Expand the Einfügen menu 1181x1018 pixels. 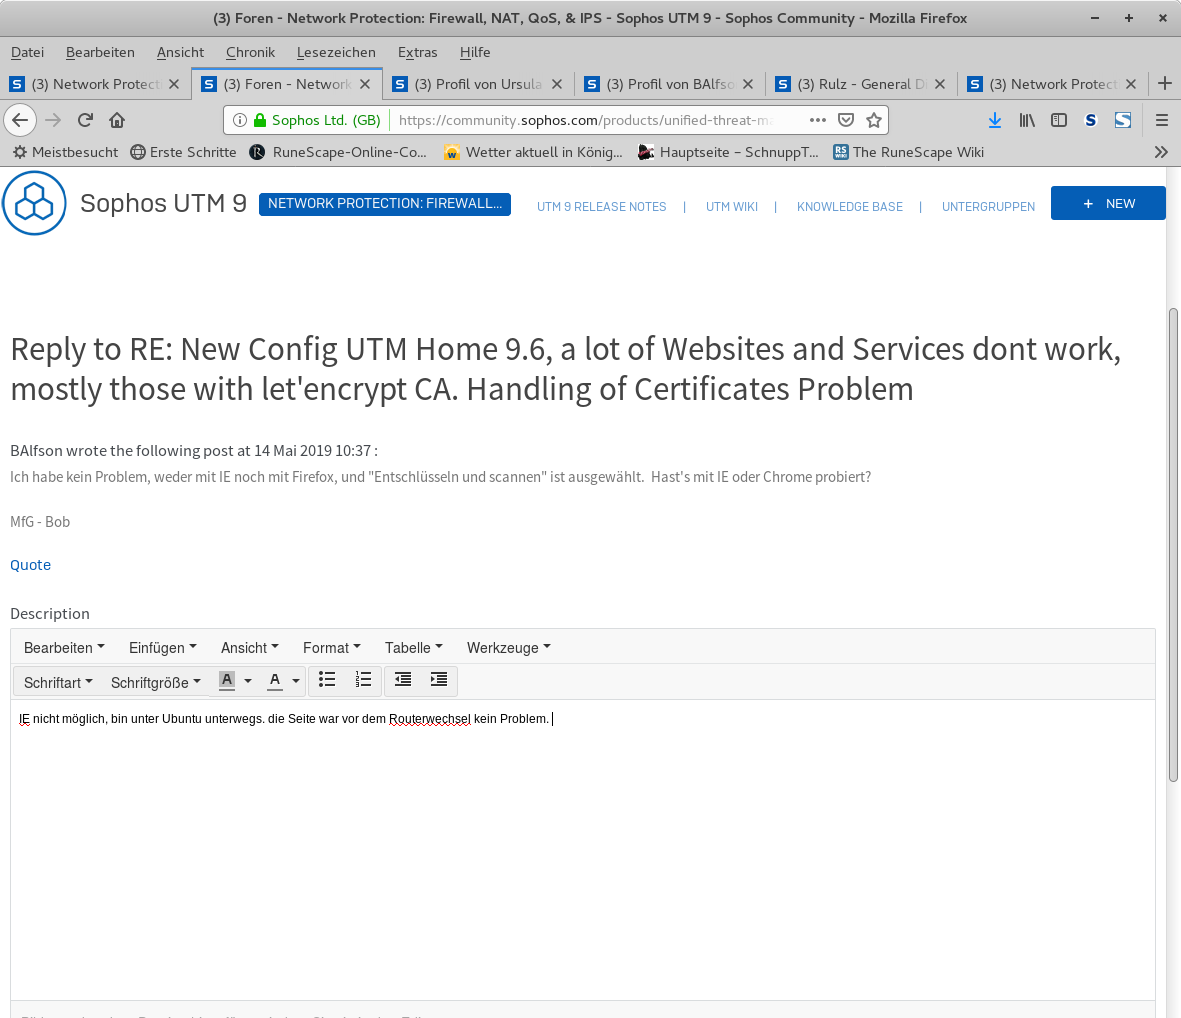pyautogui.click(x=163, y=648)
